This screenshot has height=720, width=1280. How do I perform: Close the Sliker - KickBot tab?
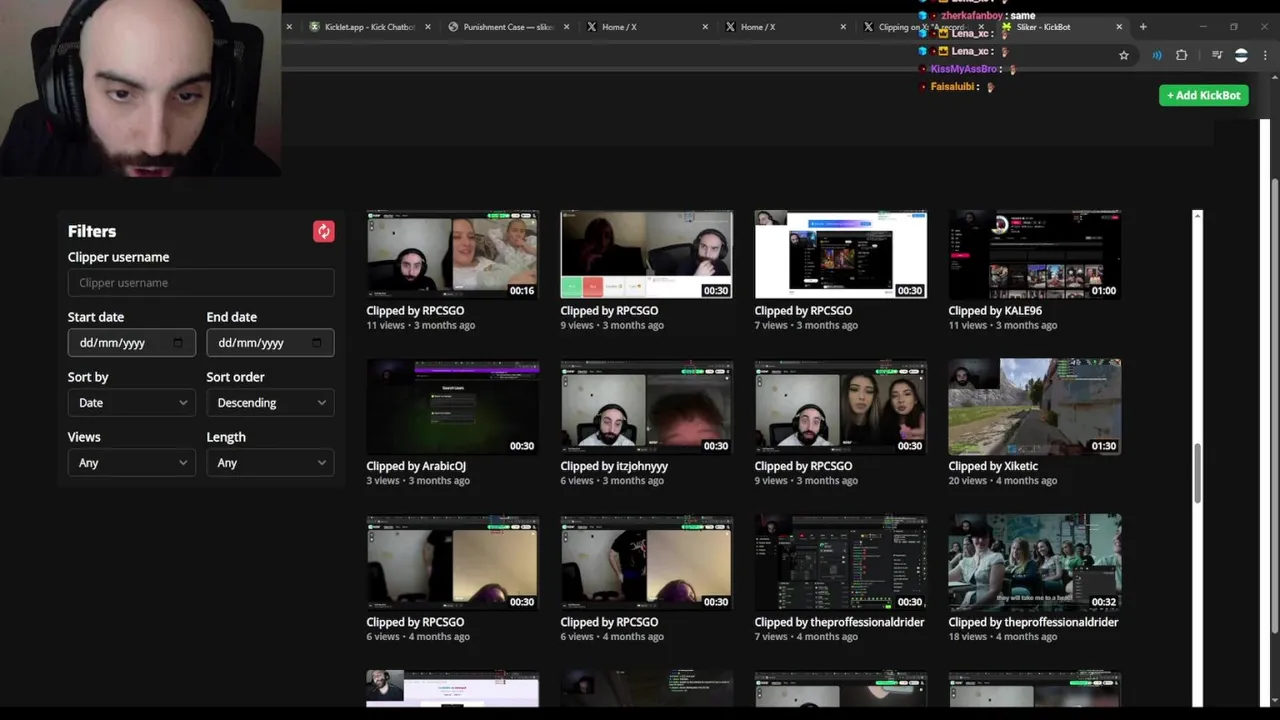click(x=1119, y=27)
